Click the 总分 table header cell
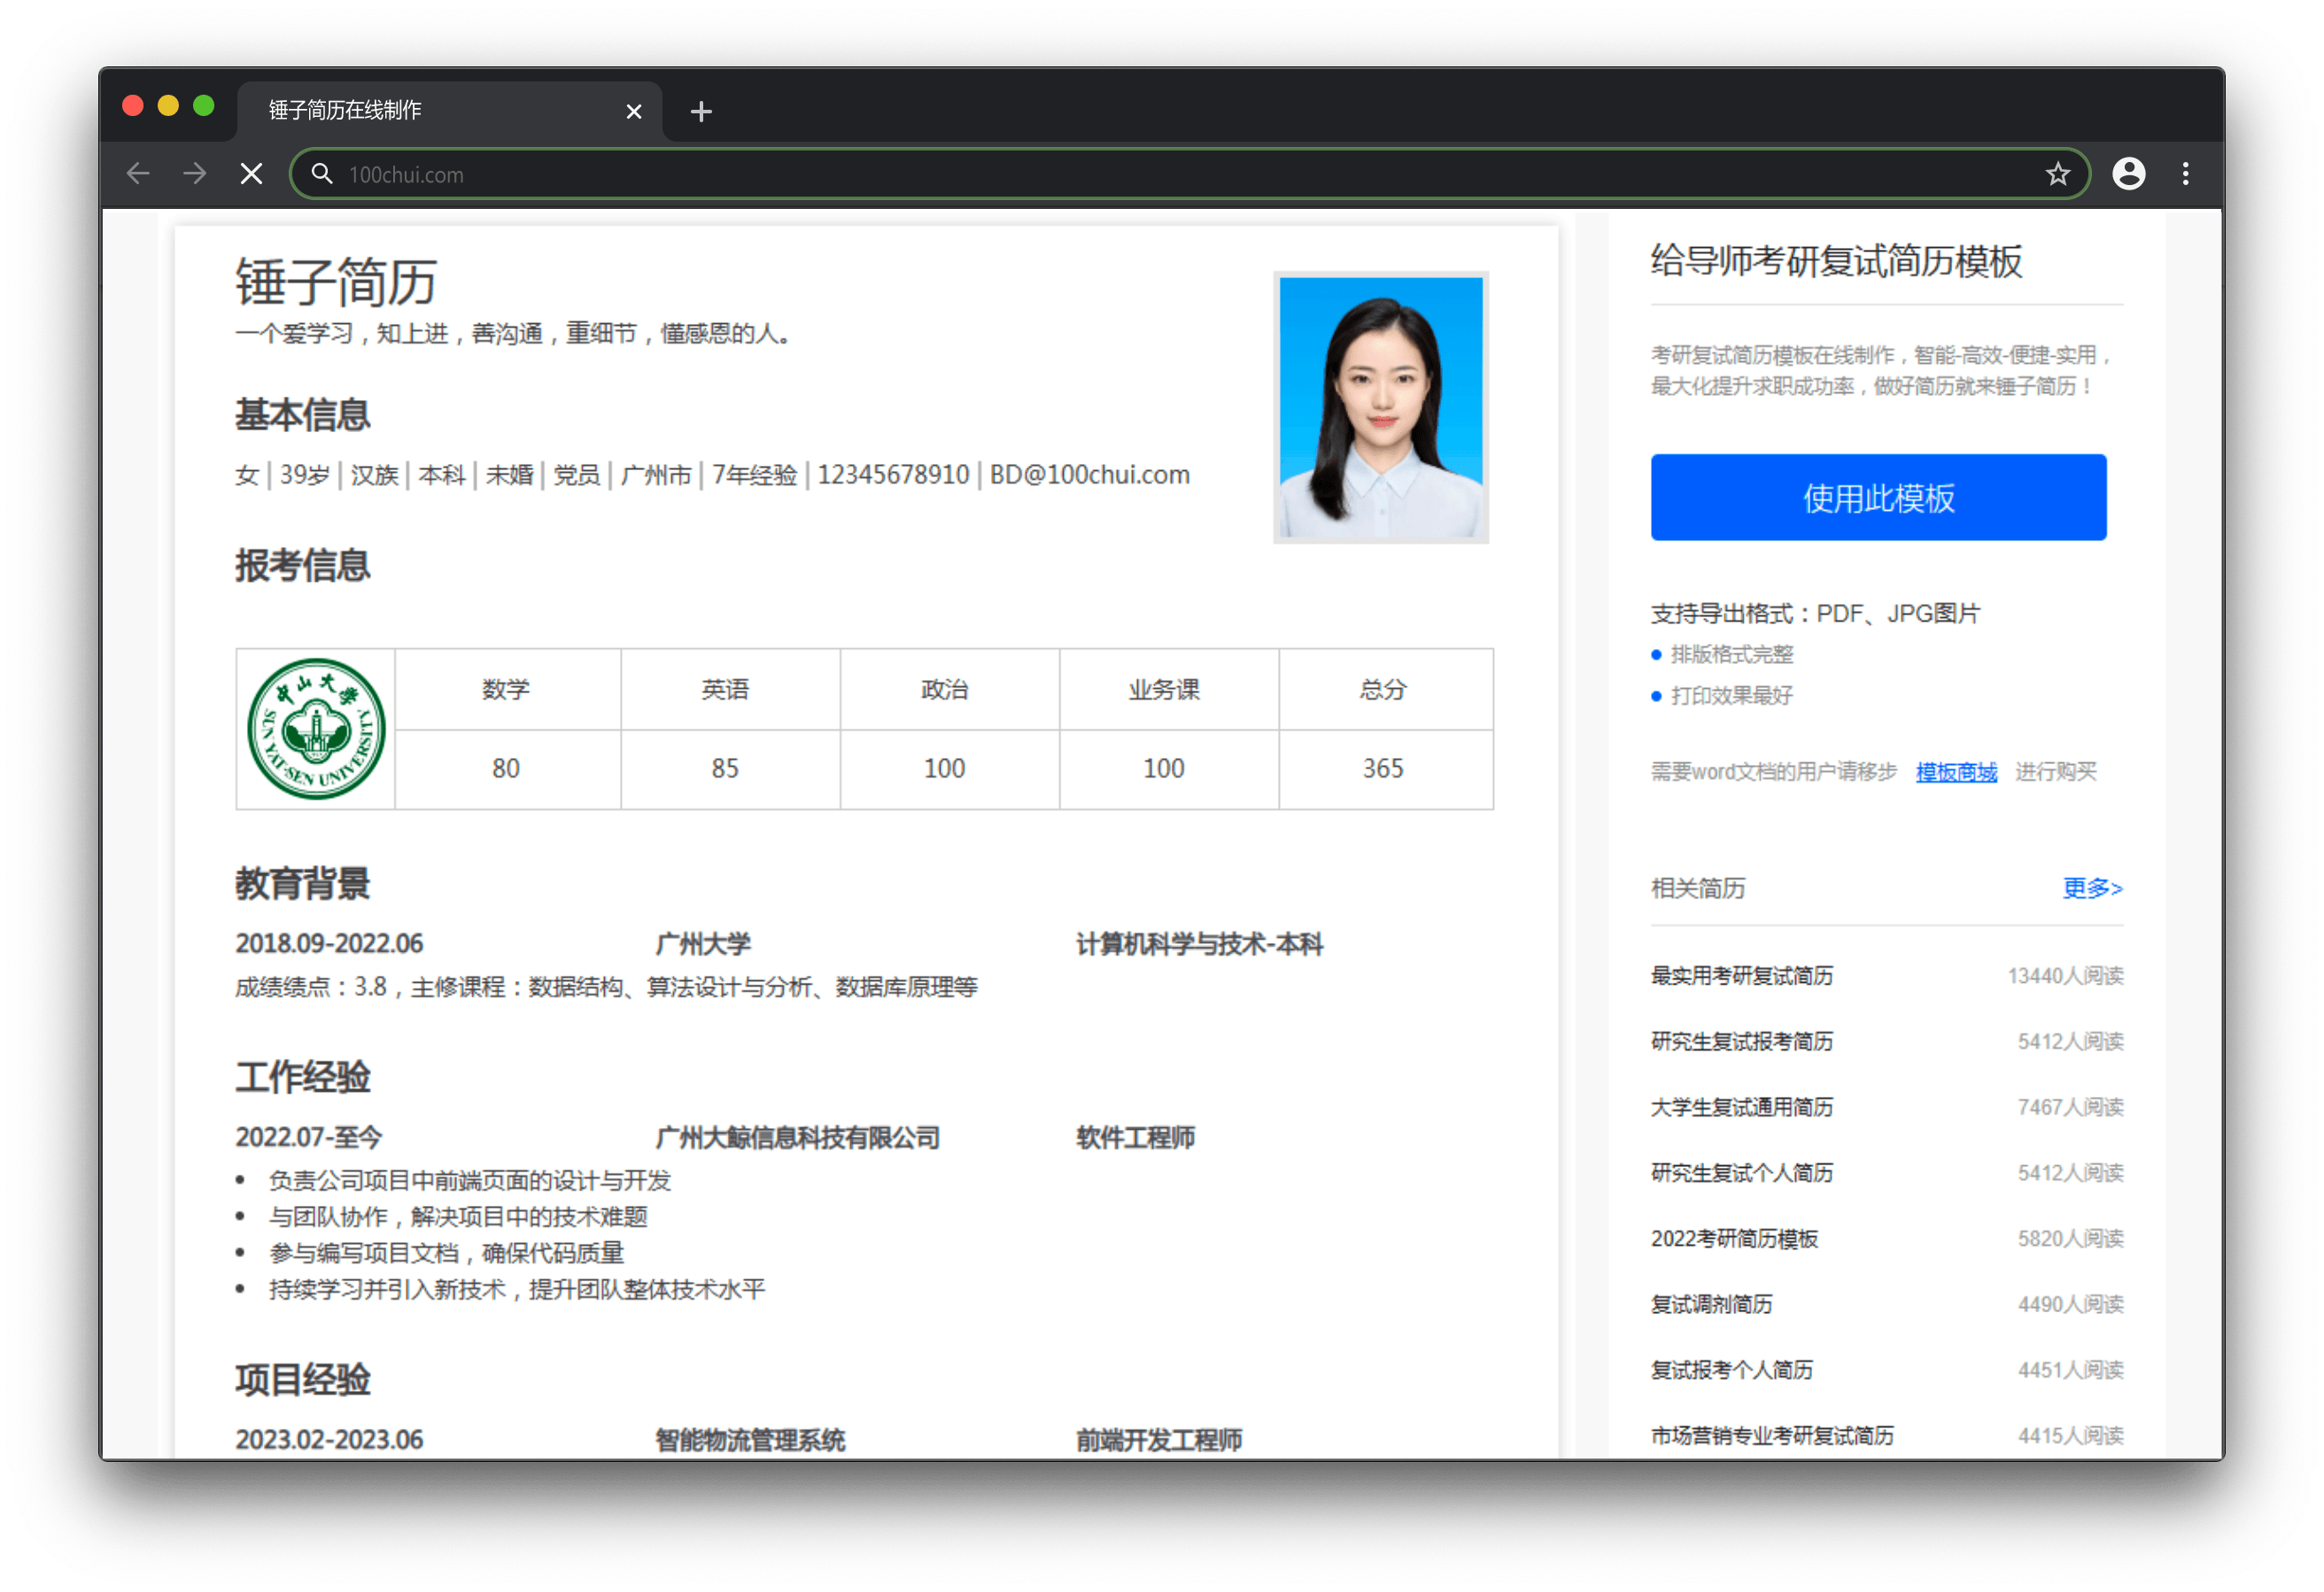This screenshot has height=1592, width=2324. coord(1386,689)
